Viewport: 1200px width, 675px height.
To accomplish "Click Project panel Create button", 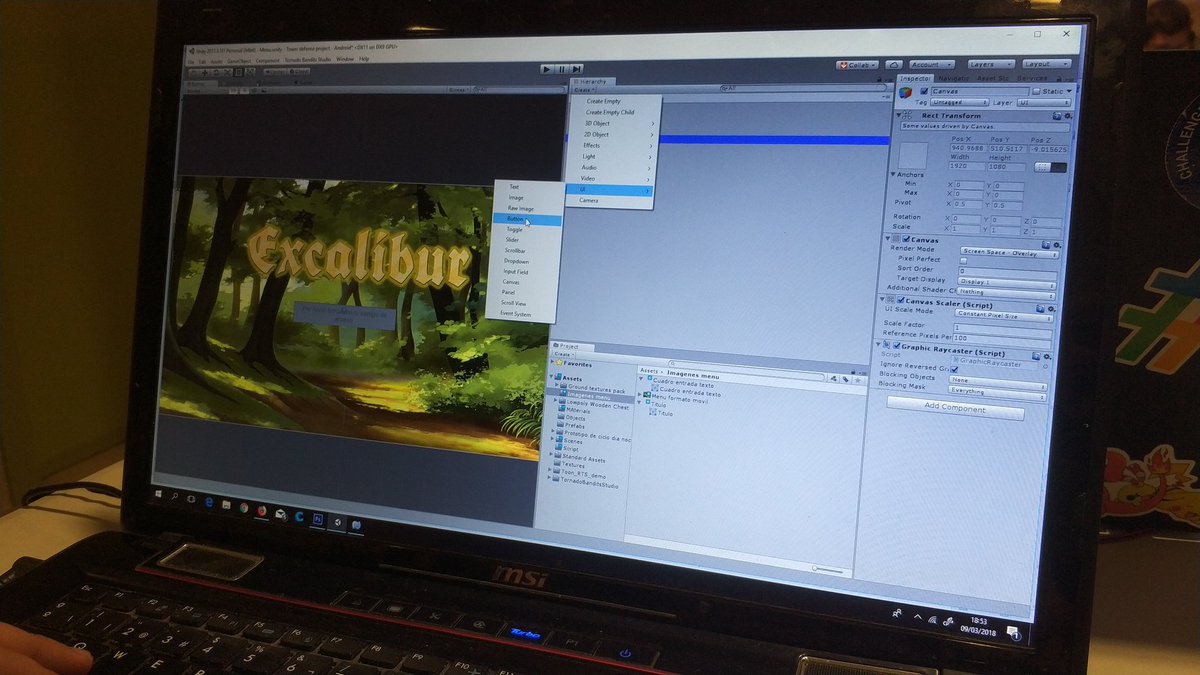I will [564, 355].
